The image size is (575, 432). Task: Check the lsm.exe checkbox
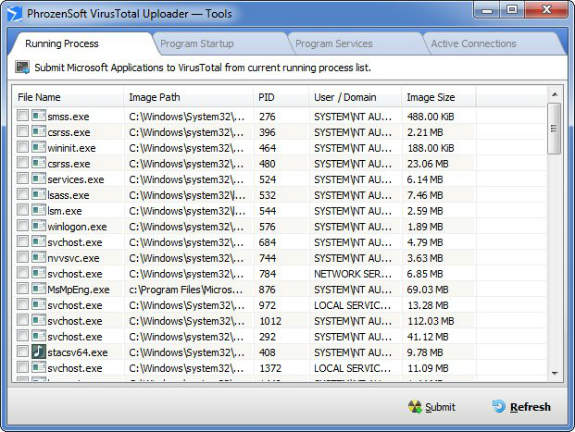click(x=22, y=210)
